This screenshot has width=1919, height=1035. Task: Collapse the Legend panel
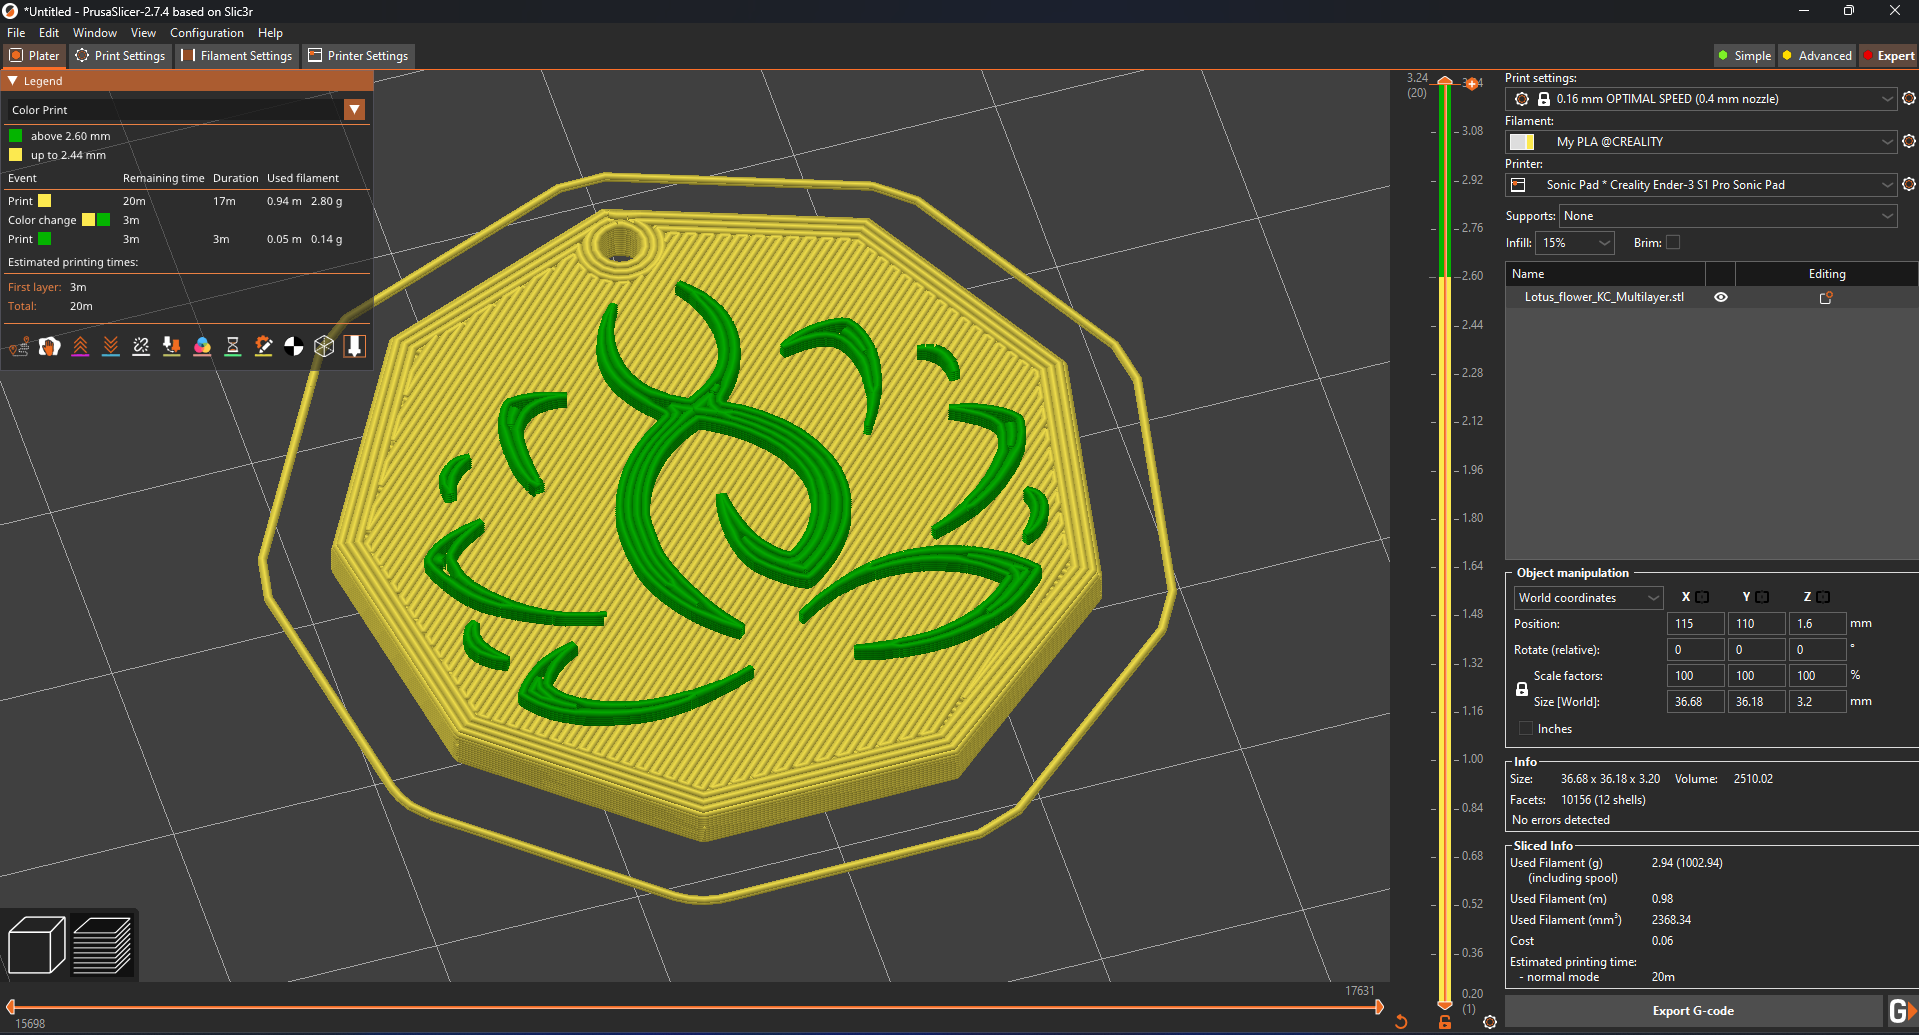(x=13, y=81)
